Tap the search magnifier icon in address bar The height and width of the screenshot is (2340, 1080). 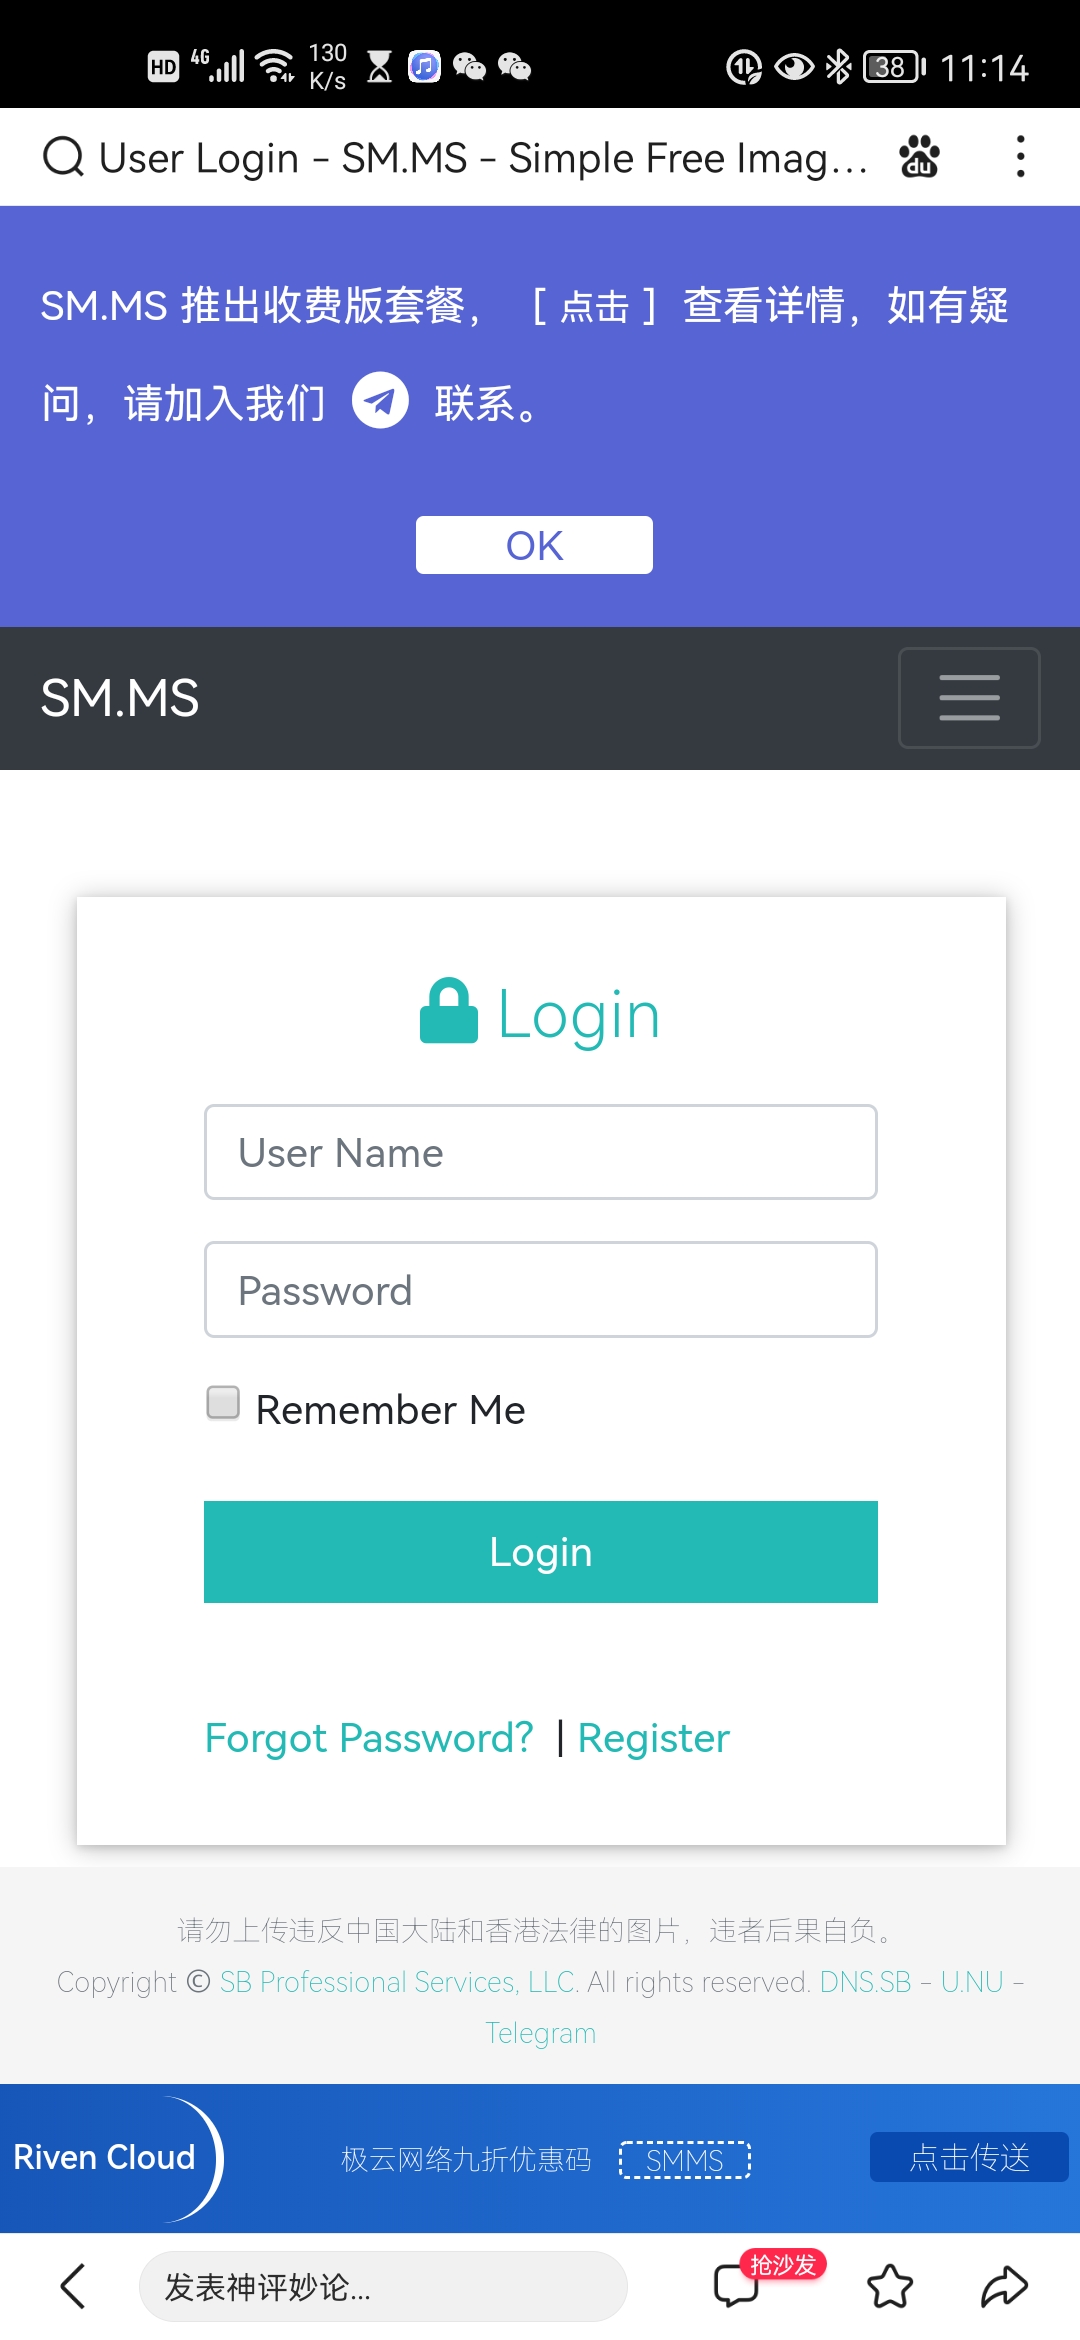(x=64, y=157)
